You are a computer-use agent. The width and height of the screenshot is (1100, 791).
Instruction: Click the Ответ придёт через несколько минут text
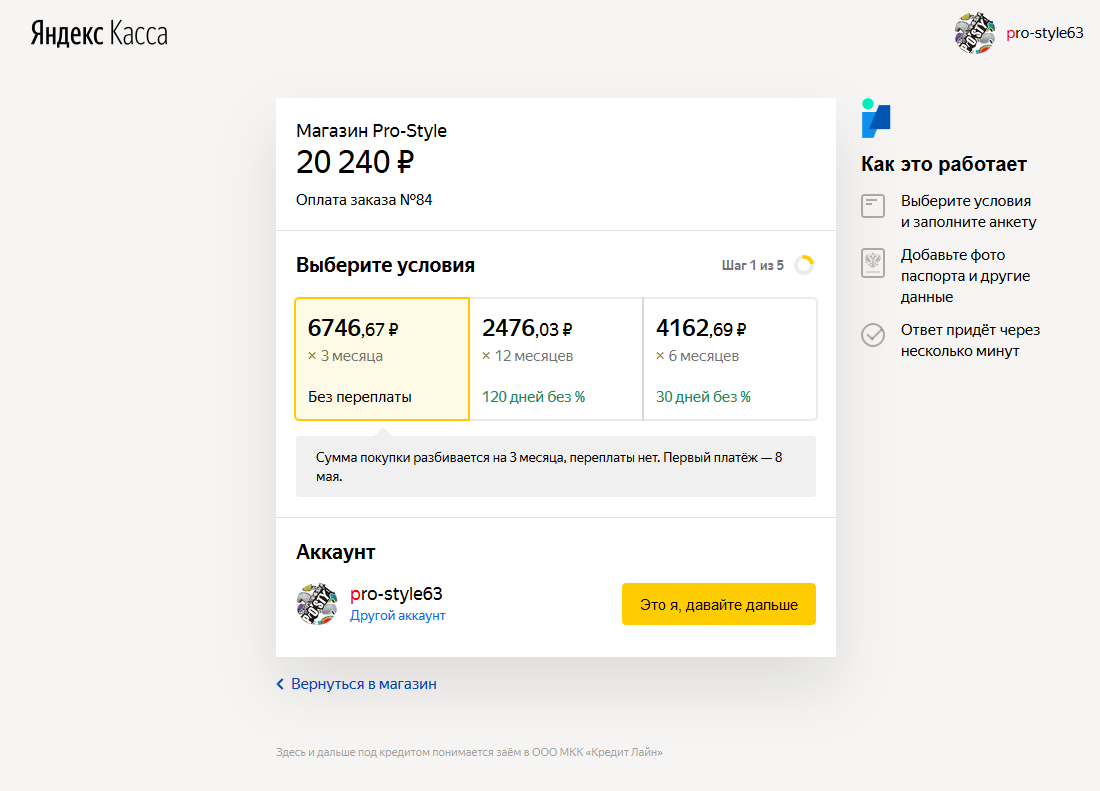(x=970, y=340)
